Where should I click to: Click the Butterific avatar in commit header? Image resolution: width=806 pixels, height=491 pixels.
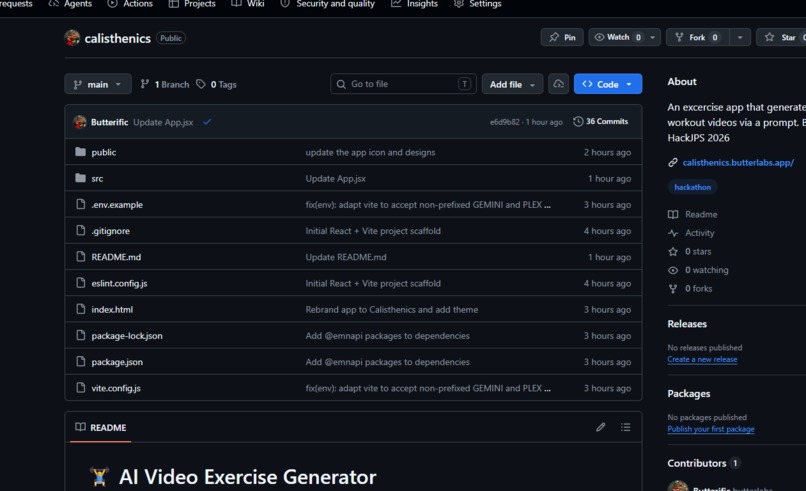tap(80, 122)
